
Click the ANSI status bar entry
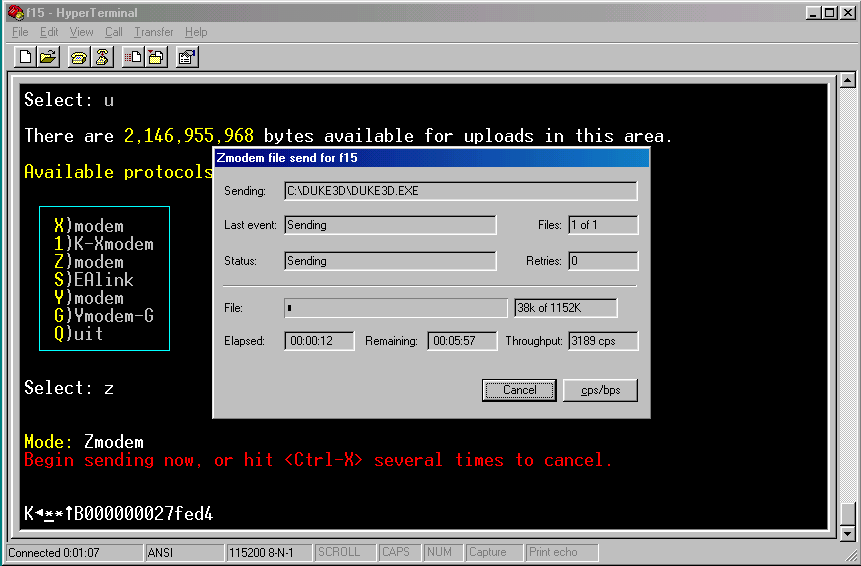coord(185,552)
